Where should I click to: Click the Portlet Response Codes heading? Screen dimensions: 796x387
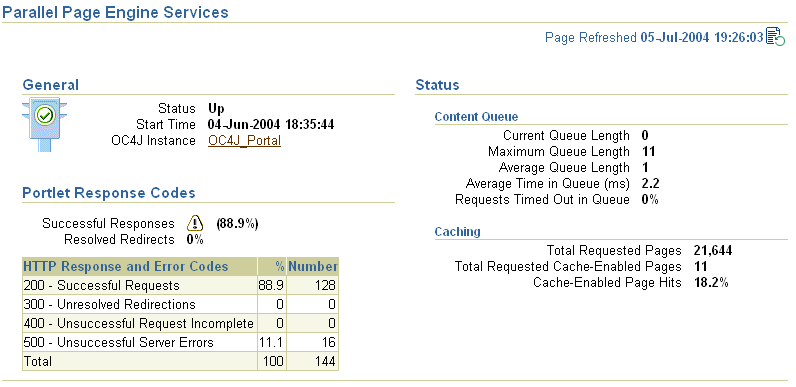point(109,193)
